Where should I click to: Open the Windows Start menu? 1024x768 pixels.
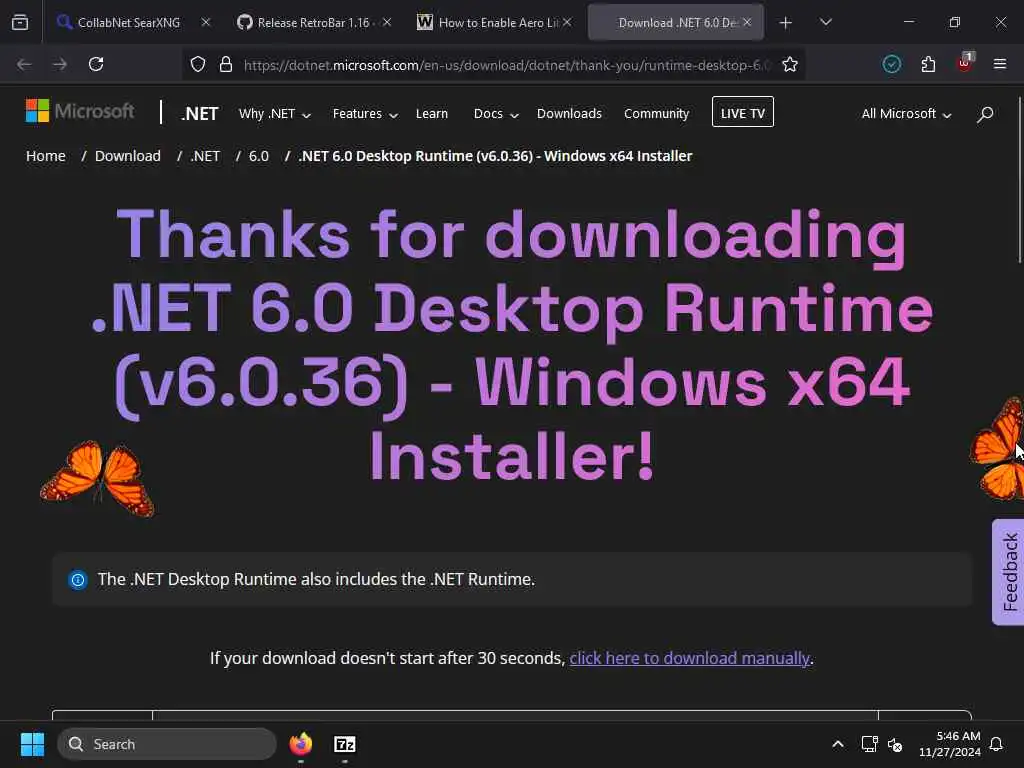[32, 744]
